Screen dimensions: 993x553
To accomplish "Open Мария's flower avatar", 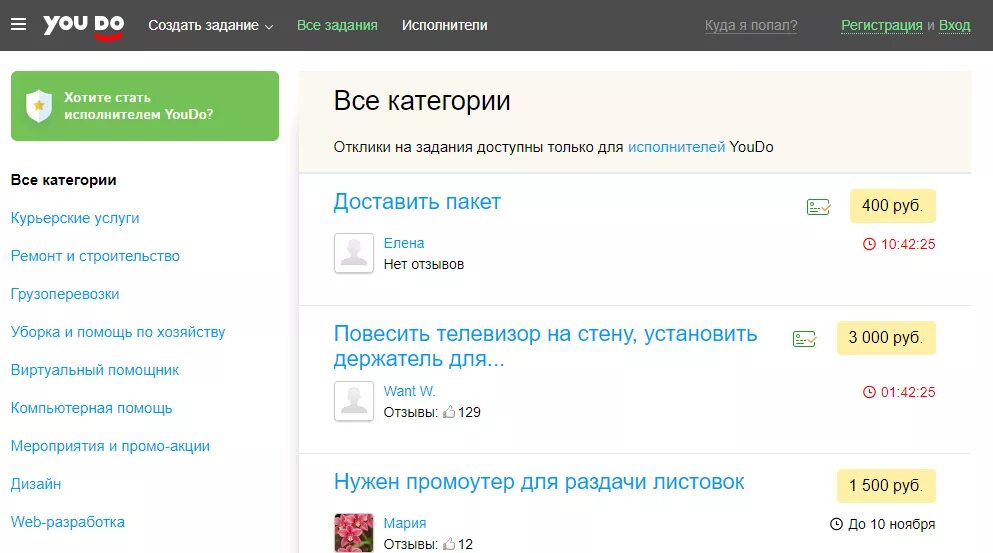I will pos(354,533).
